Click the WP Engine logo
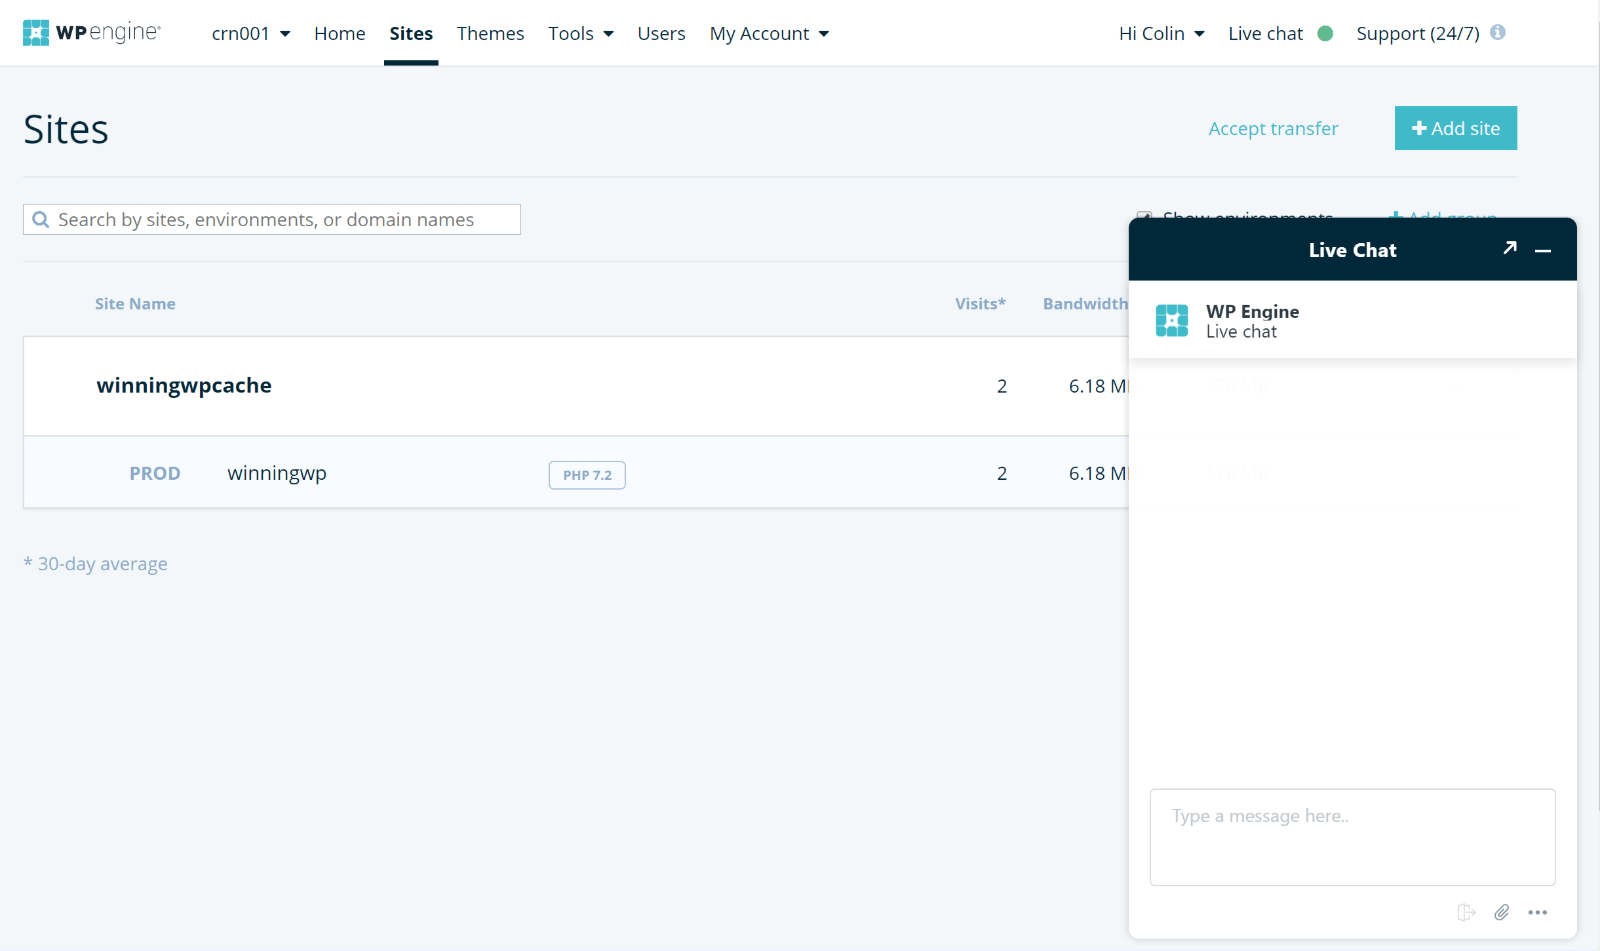Viewport: 1600px width, 951px height. pos(92,32)
